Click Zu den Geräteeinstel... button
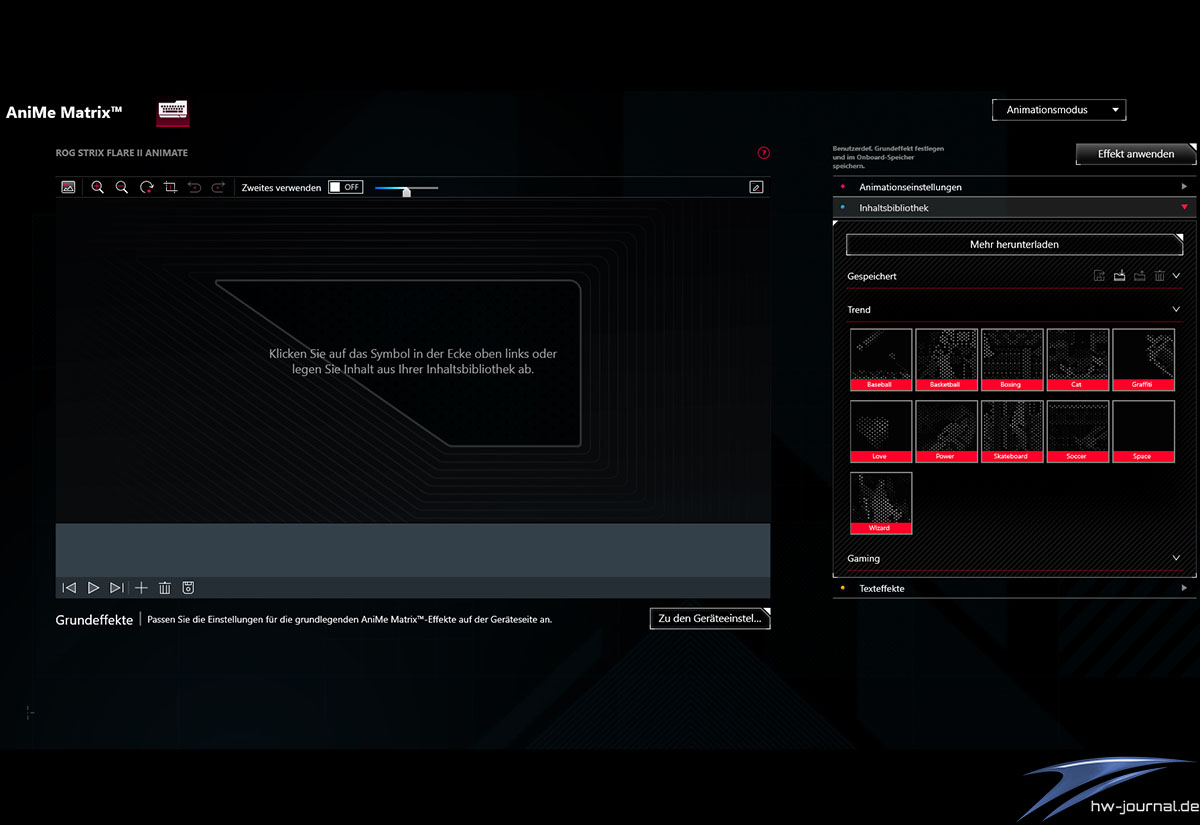The height and width of the screenshot is (825, 1200). point(710,619)
